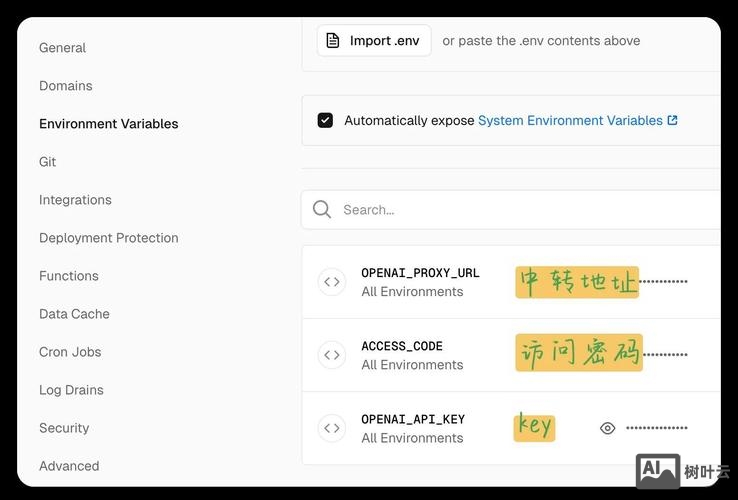
Task: Click the code icon beside OPENAI_API_KEY
Action: coord(332,428)
